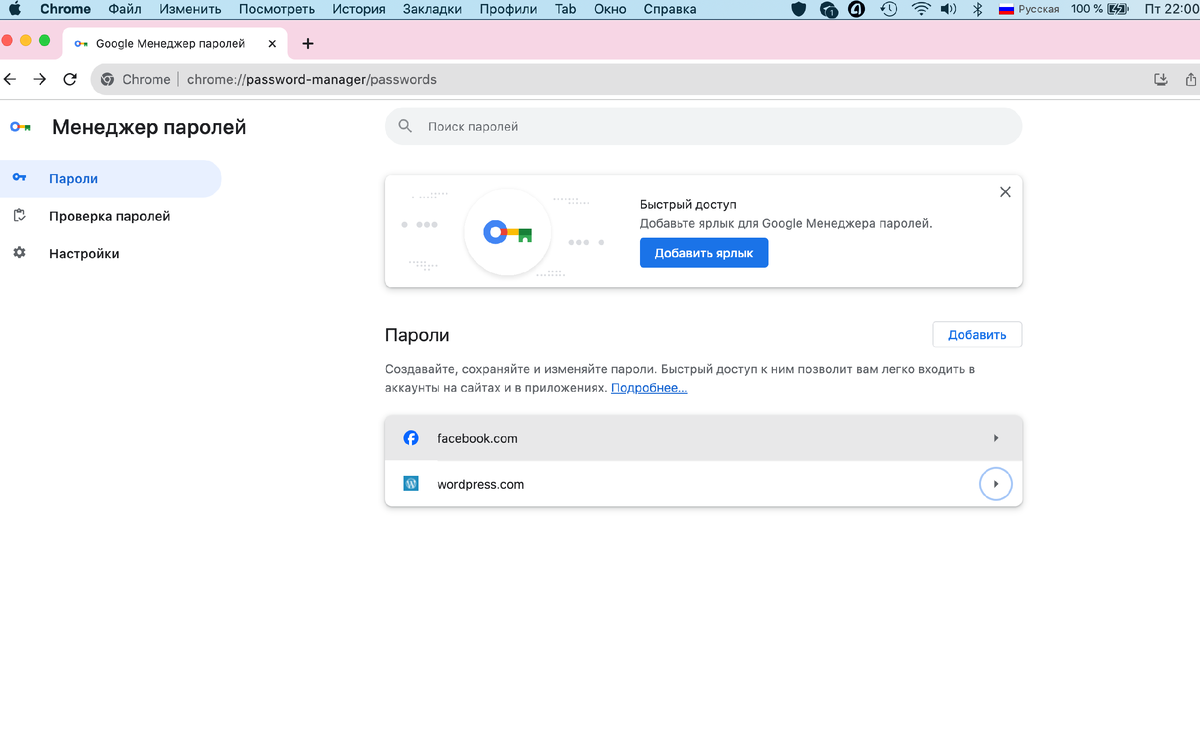Expand facebook.com row arrow
1200x746 pixels.
tap(996, 438)
